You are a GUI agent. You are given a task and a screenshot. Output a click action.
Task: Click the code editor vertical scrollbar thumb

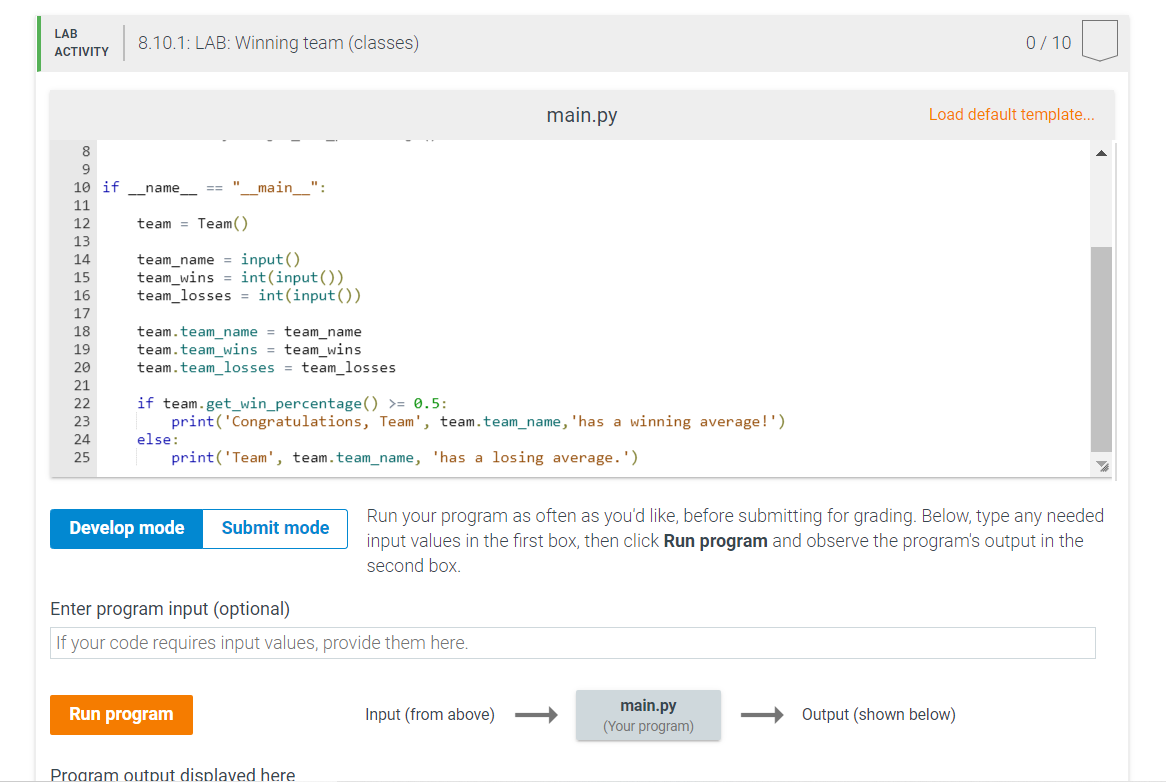[1101, 349]
